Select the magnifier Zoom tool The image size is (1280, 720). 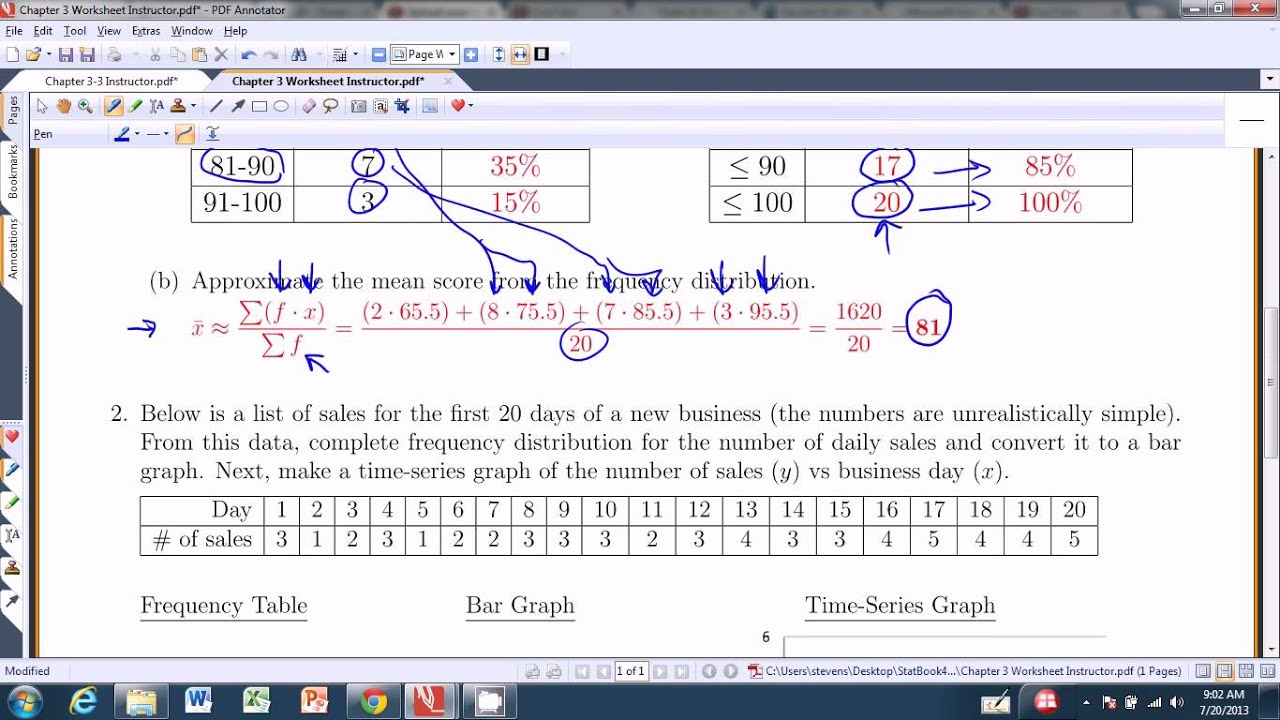[85, 106]
